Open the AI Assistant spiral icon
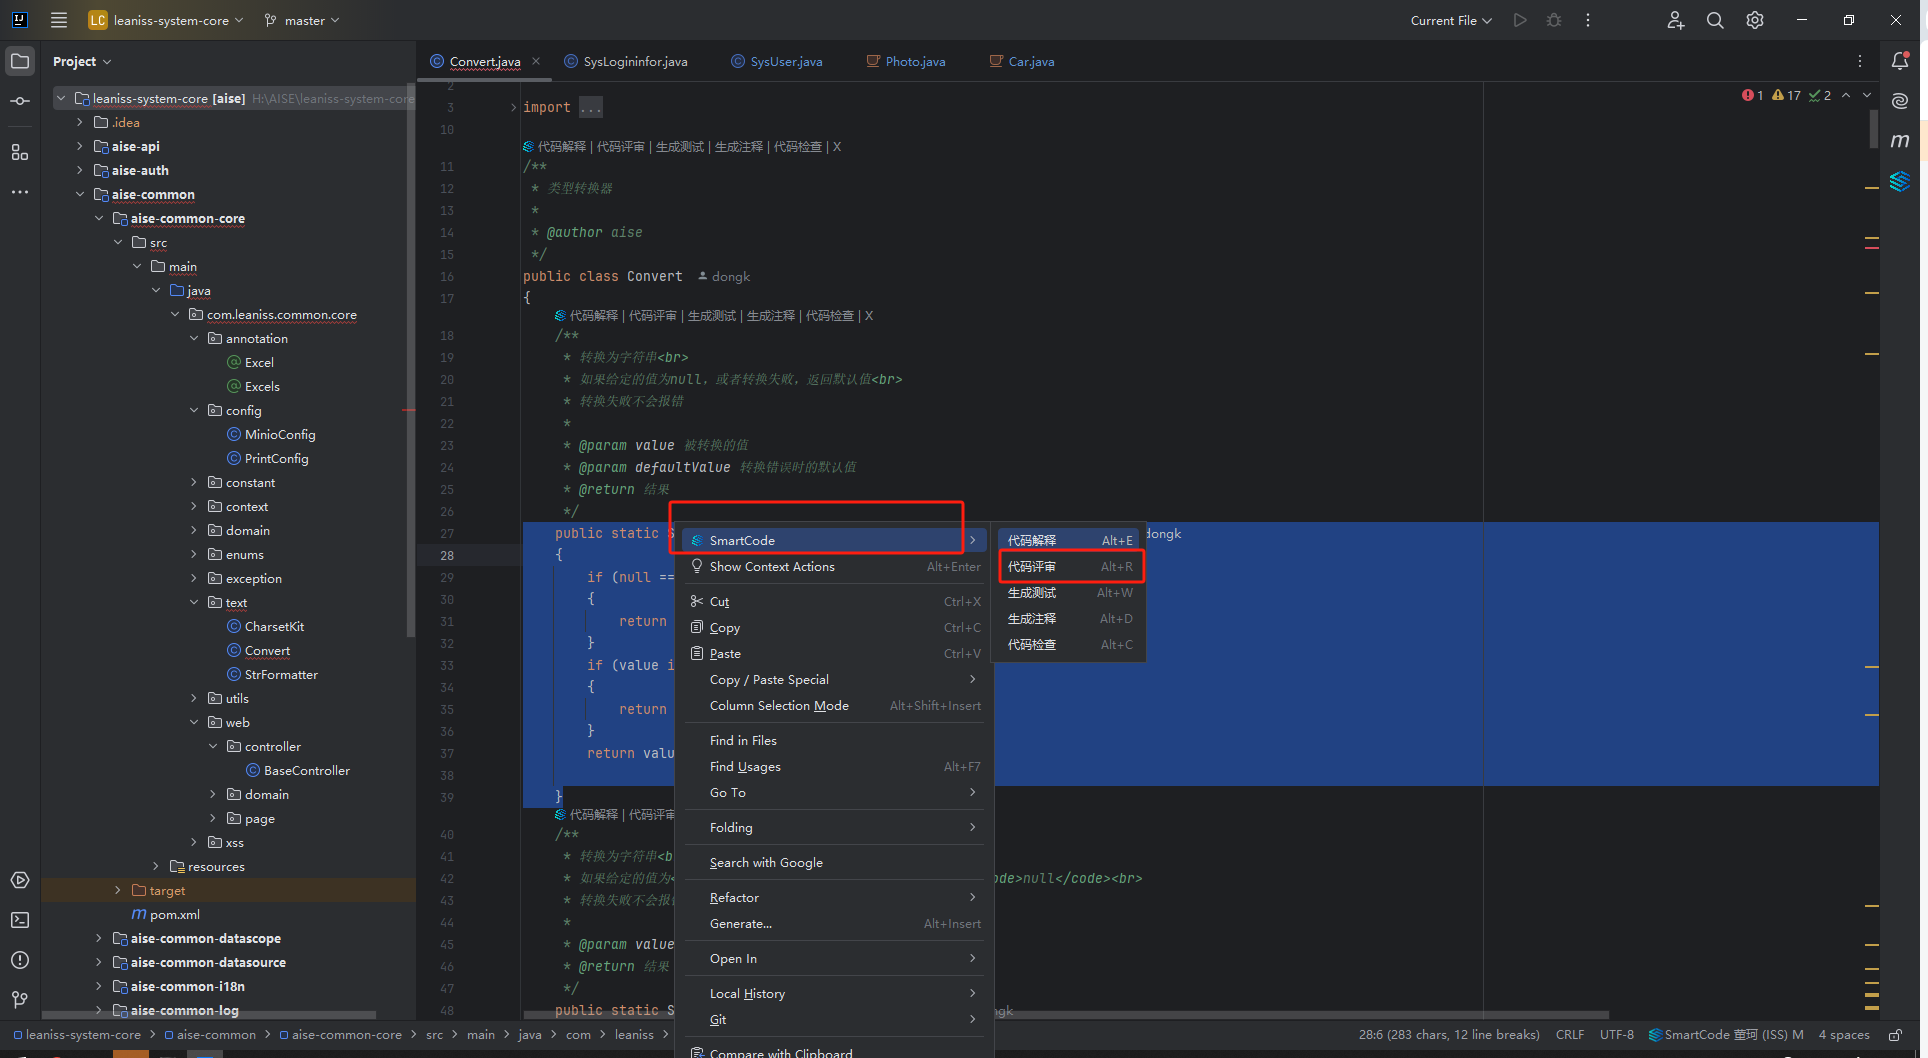Image resolution: width=1928 pixels, height=1058 pixels. (x=1900, y=101)
